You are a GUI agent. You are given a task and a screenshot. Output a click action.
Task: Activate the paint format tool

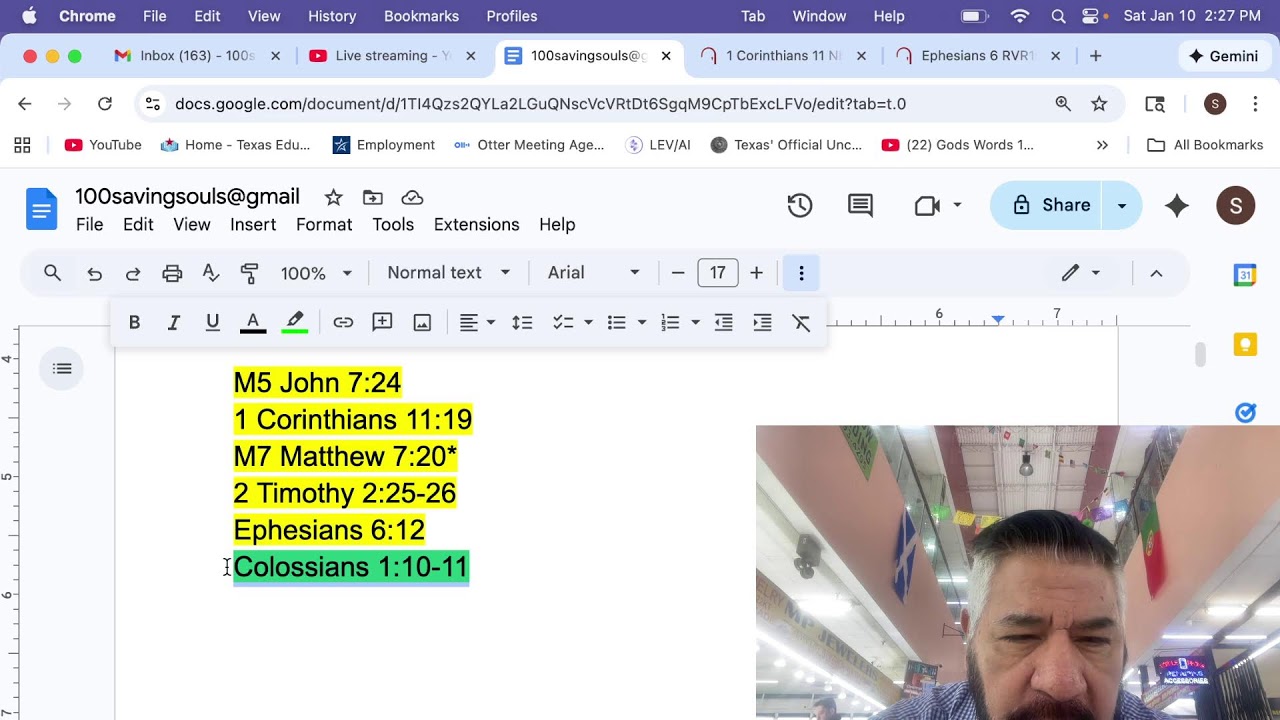(250, 273)
